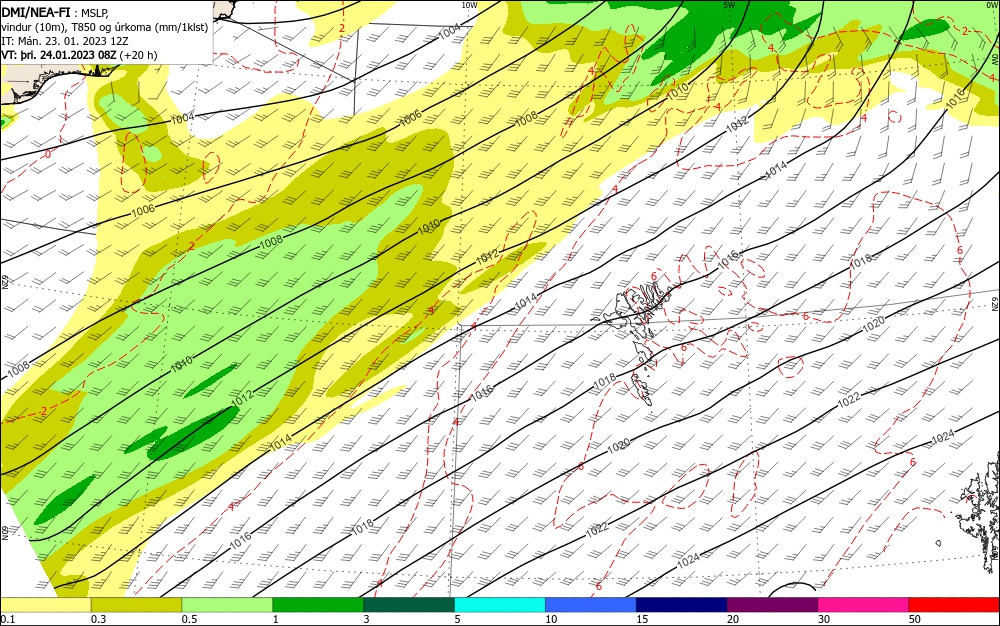Screen dimensions: 1000x626
Task: Click the legend value label 0.3
Action: coord(98,619)
